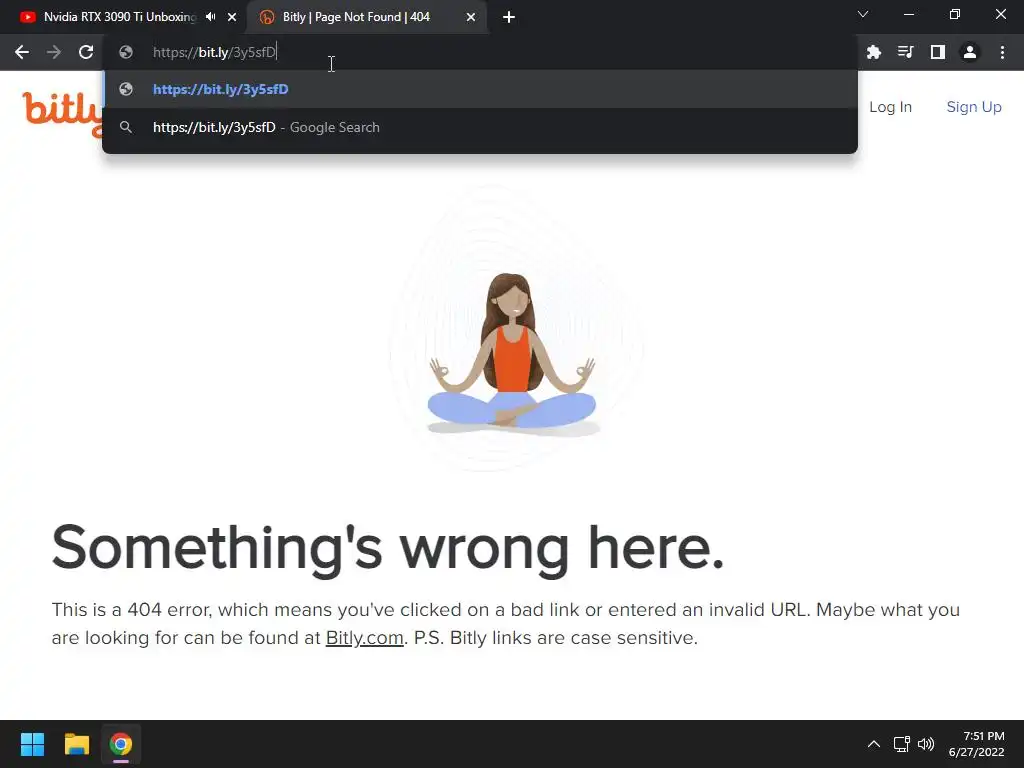
Task: Open File Explorer from the taskbar
Action: 76,744
